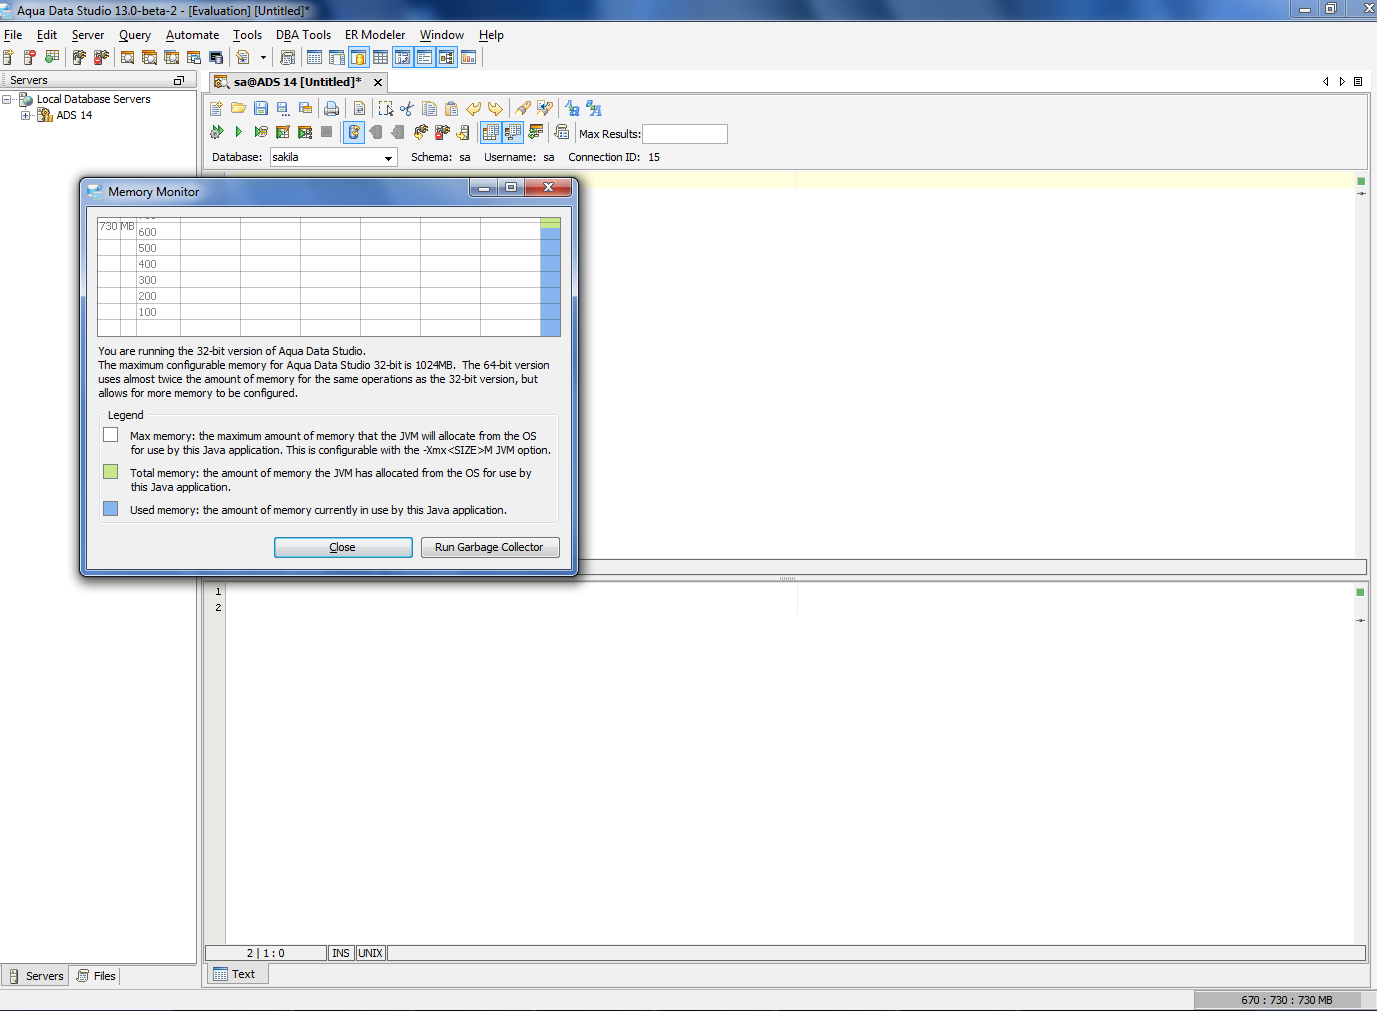Click the server icon with the red minus

30,57
